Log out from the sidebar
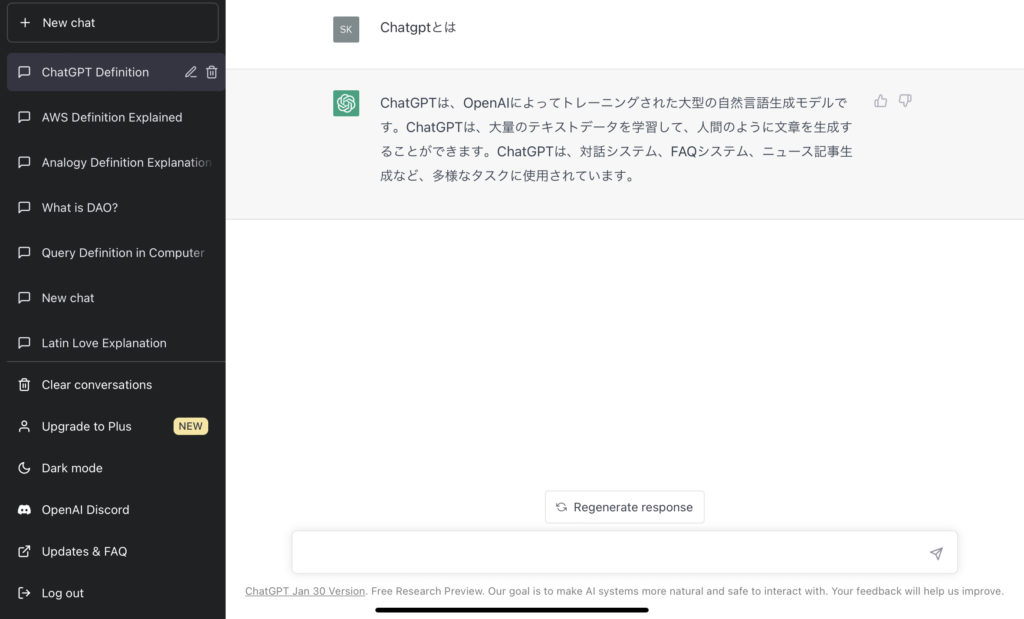The image size is (1024, 619). [62, 593]
